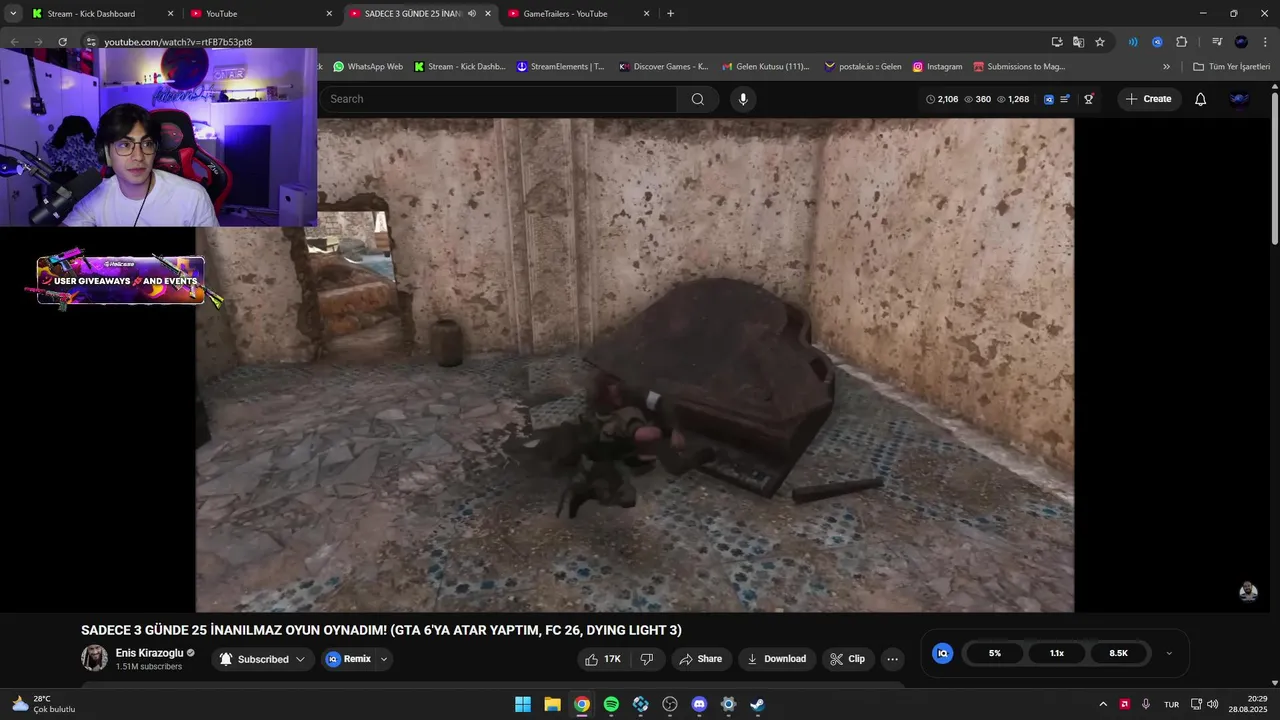Open the tab search dropdown arrow
The width and height of the screenshot is (1280, 720).
13,14
